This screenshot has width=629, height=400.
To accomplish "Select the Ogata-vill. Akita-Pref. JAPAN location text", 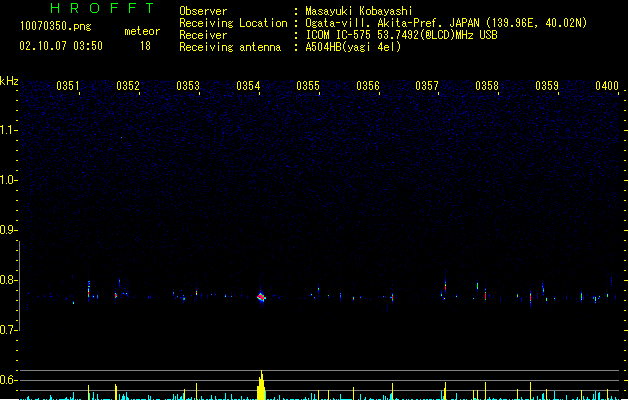I will tap(446, 23).
